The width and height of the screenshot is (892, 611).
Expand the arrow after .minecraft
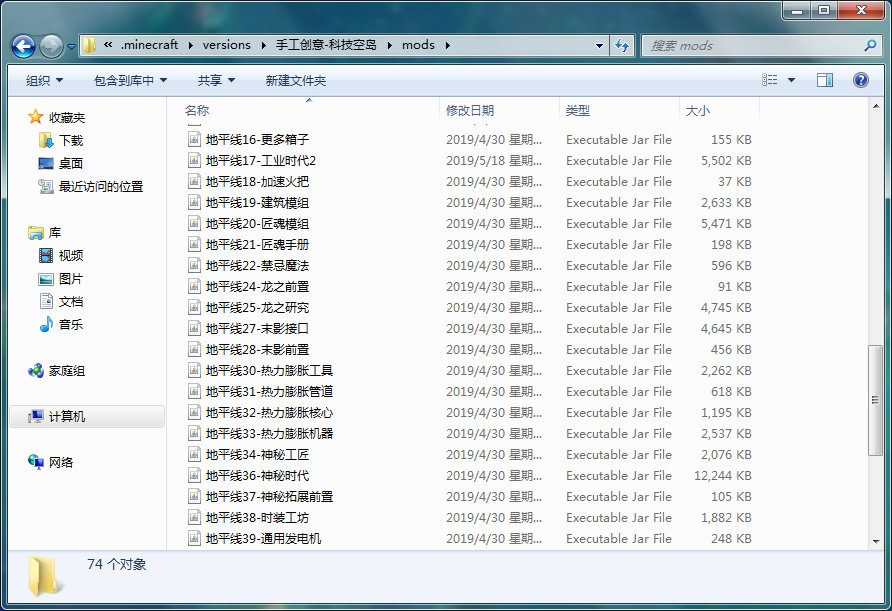(190, 45)
